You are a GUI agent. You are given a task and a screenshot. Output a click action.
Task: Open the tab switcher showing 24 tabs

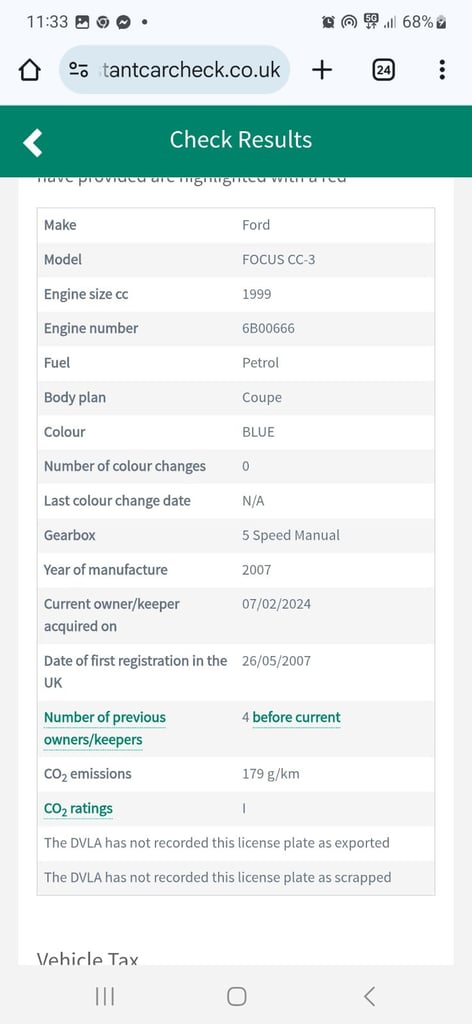(383, 70)
